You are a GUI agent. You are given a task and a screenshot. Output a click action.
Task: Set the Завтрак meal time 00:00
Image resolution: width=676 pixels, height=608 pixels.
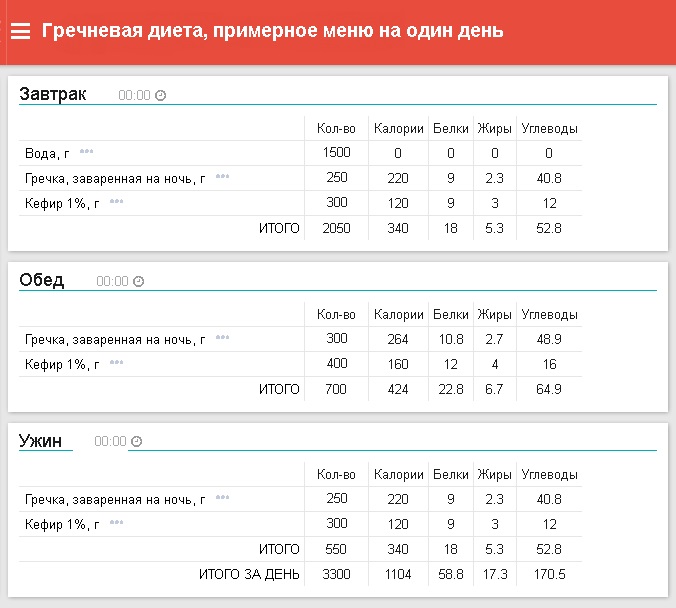(x=134, y=96)
